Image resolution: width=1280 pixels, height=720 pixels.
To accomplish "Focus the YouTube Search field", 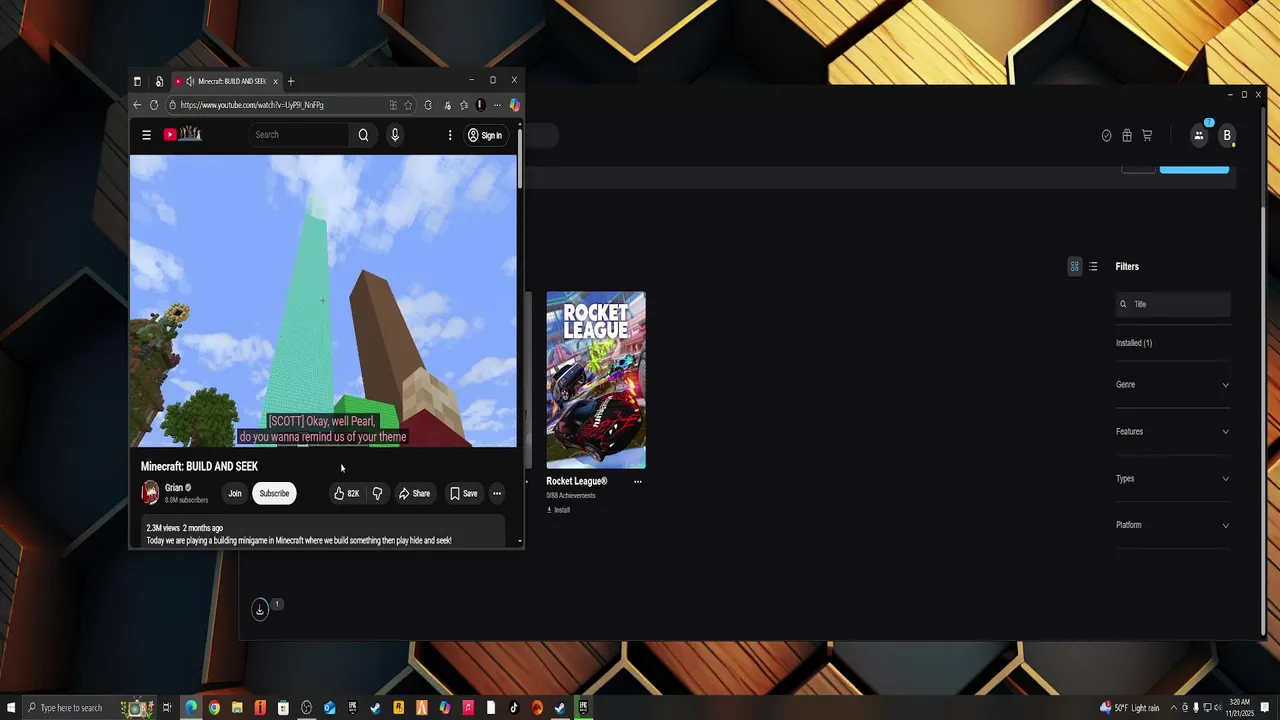I will (300, 135).
